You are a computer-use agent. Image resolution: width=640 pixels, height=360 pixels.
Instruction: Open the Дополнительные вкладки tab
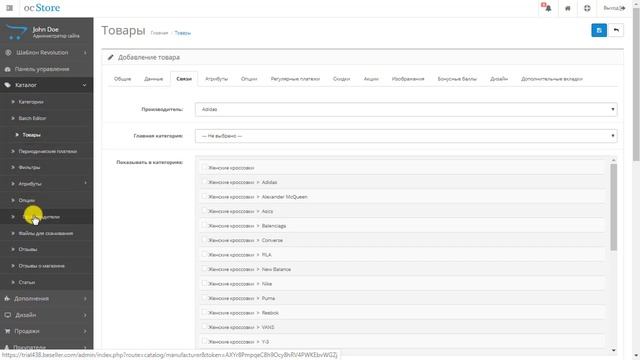coord(552,79)
